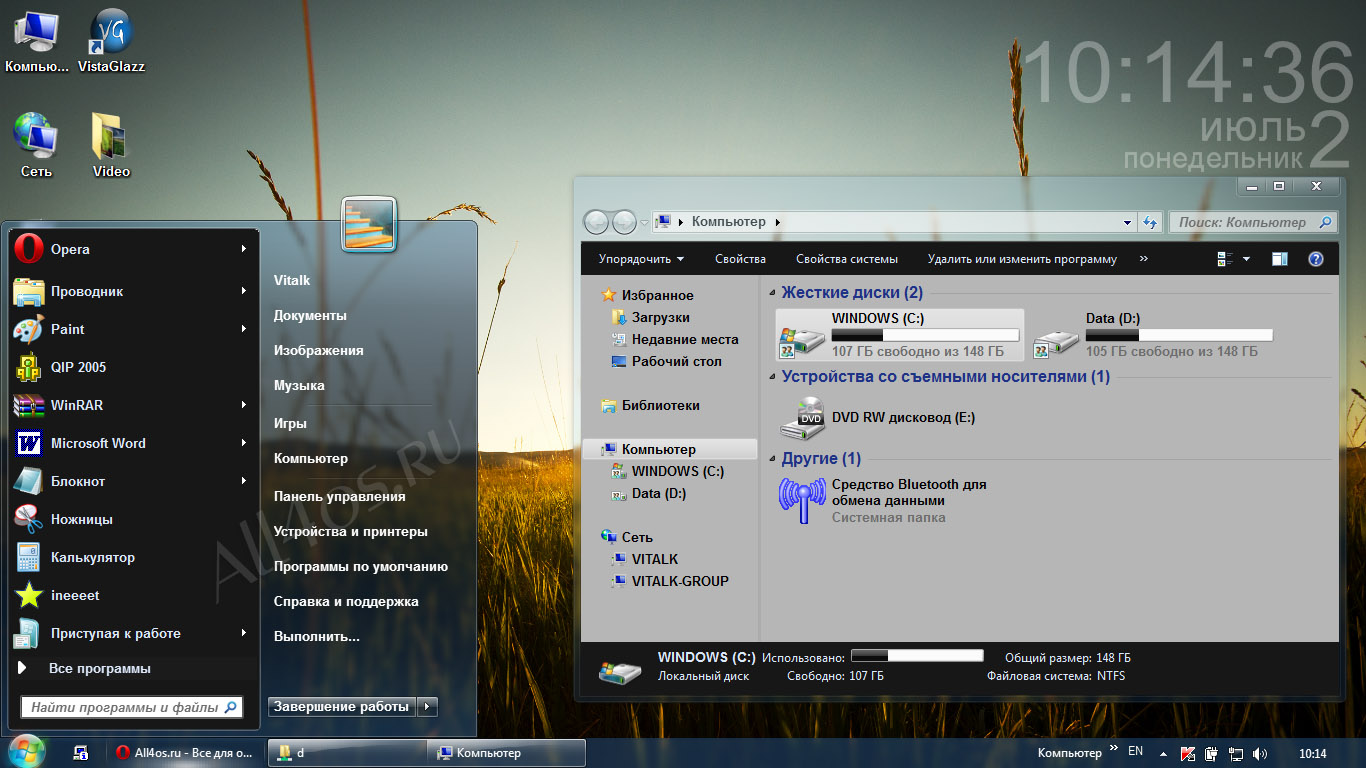The image size is (1366, 768).
Task: Open Документы from the Start menu
Action: 310,315
